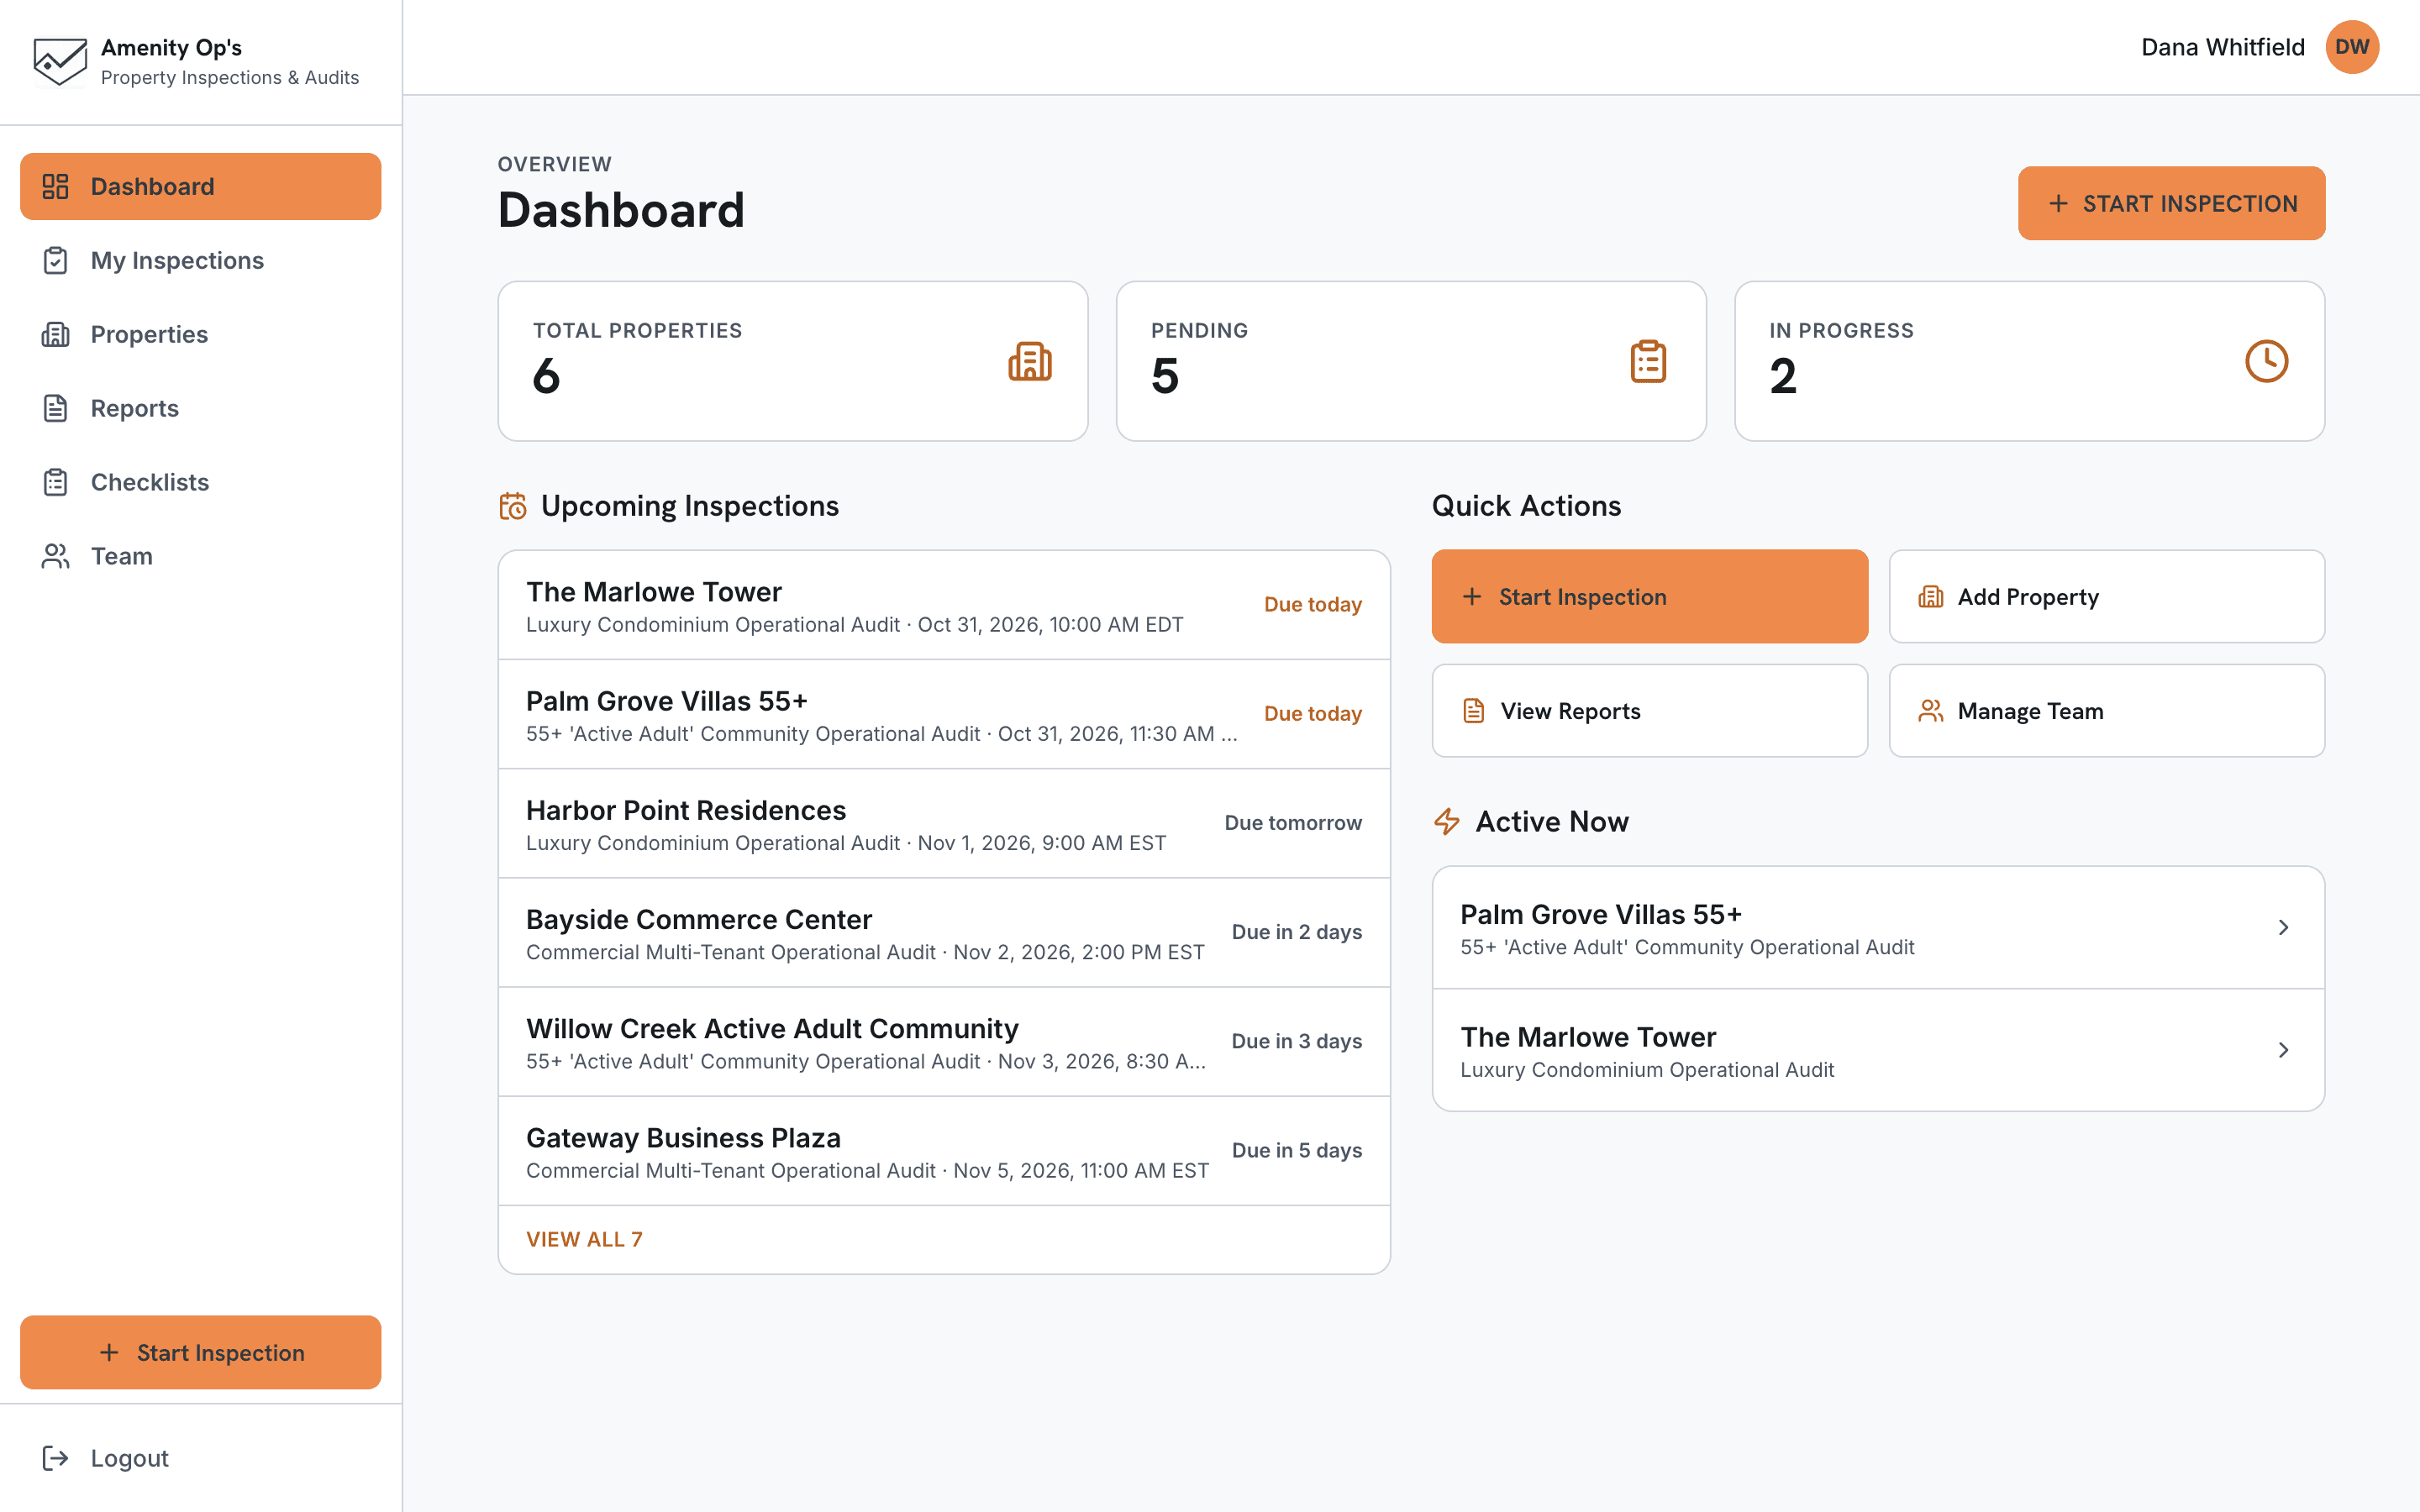Click the building icon in Total Properties card
Image resolution: width=2420 pixels, height=1512 pixels.
[x=1030, y=361]
